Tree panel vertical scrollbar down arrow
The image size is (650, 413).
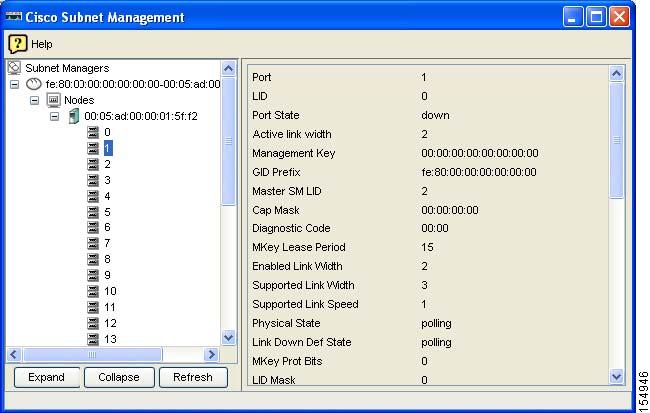228,337
